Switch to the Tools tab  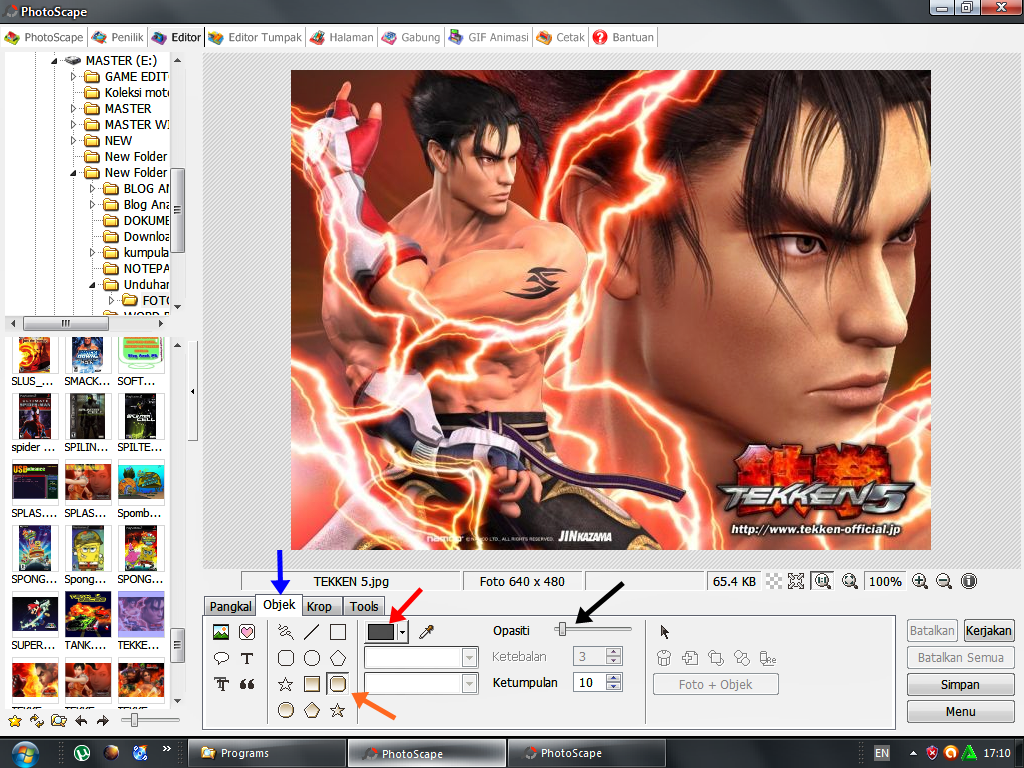pos(364,606)
